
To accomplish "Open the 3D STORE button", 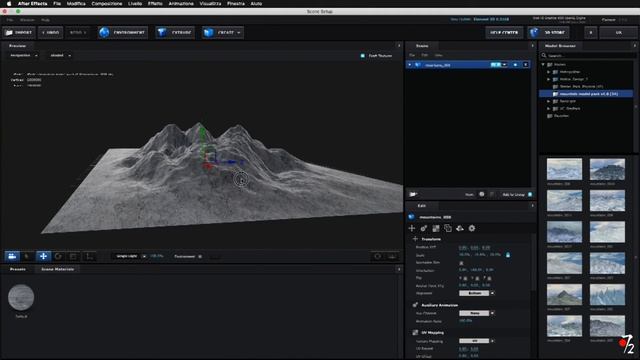I will [x=549, y=32].
